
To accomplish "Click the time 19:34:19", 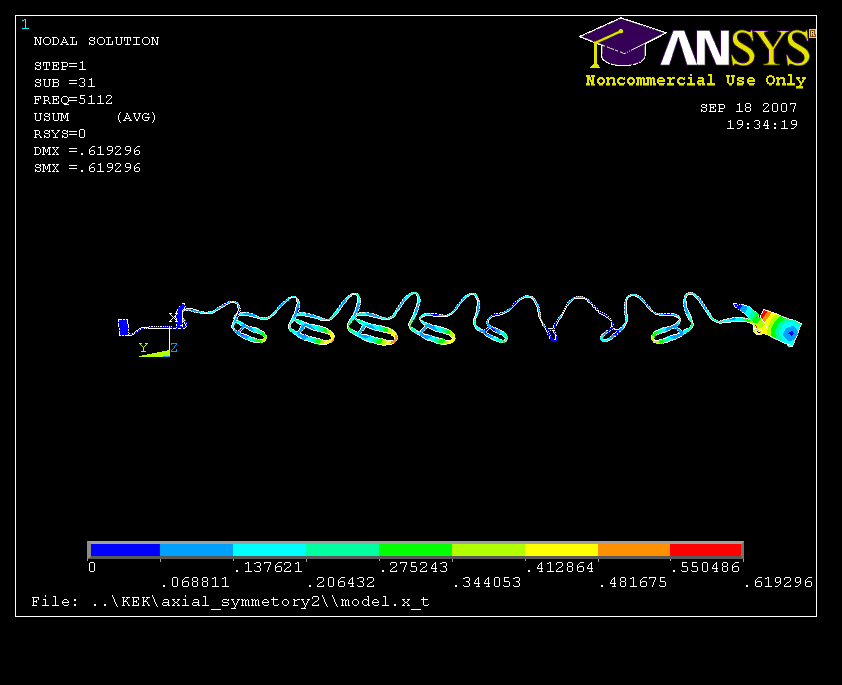I will click(x=762, y=125).
